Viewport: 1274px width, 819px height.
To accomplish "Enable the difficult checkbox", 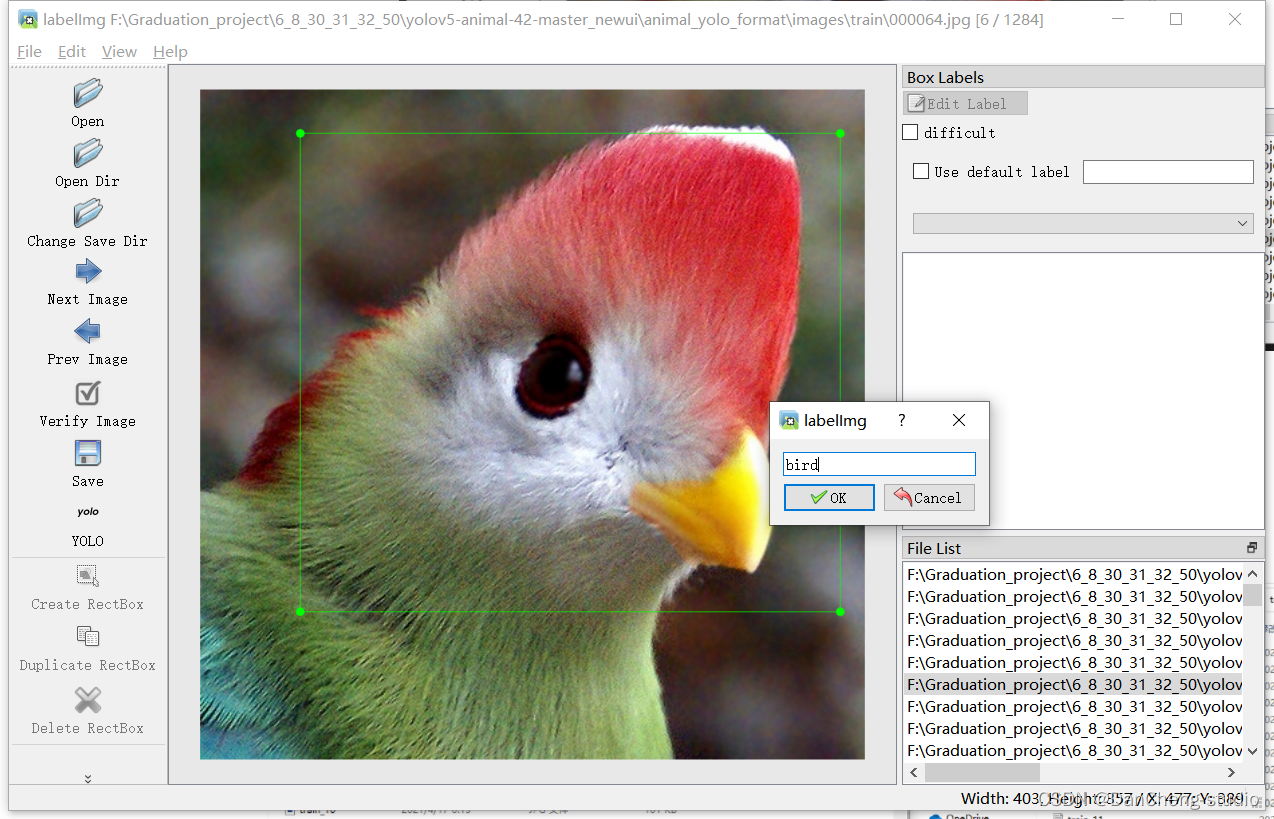I will 910,132.
